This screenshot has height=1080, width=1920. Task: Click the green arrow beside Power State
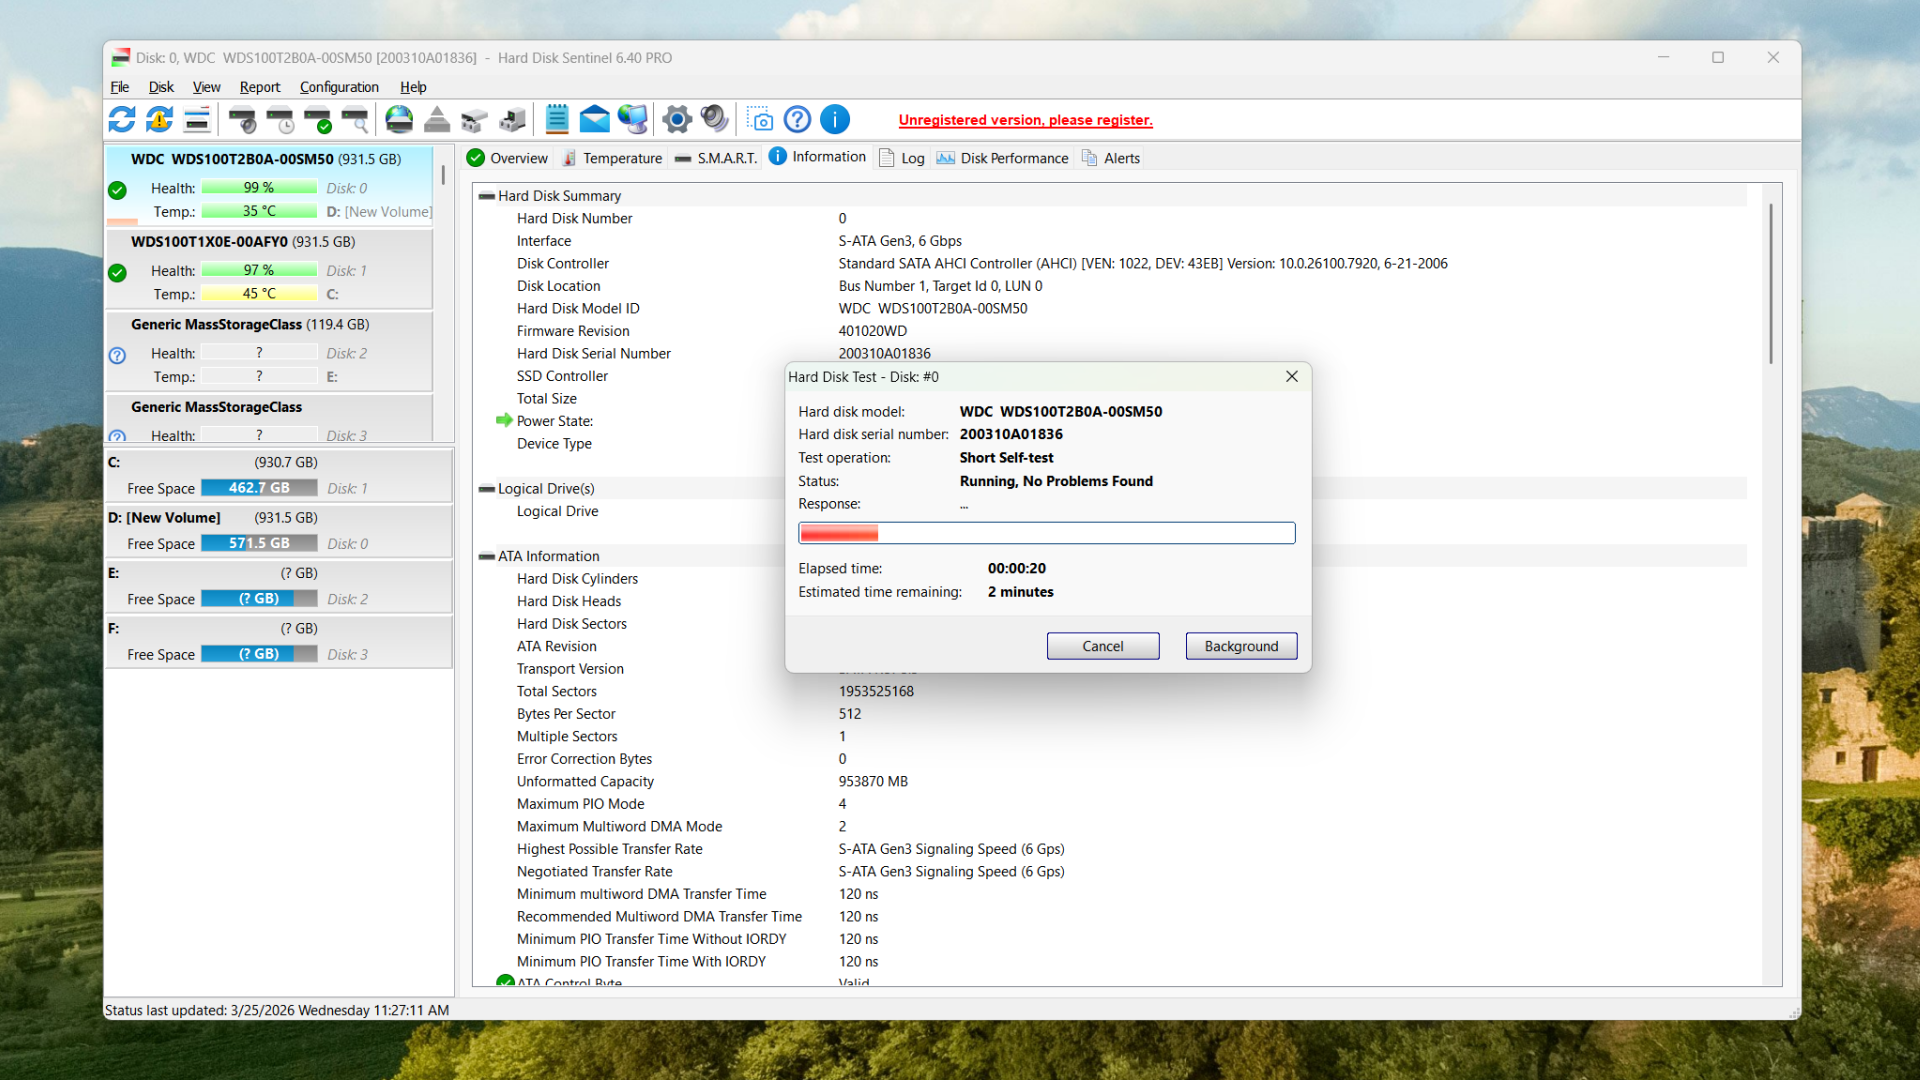504,420
